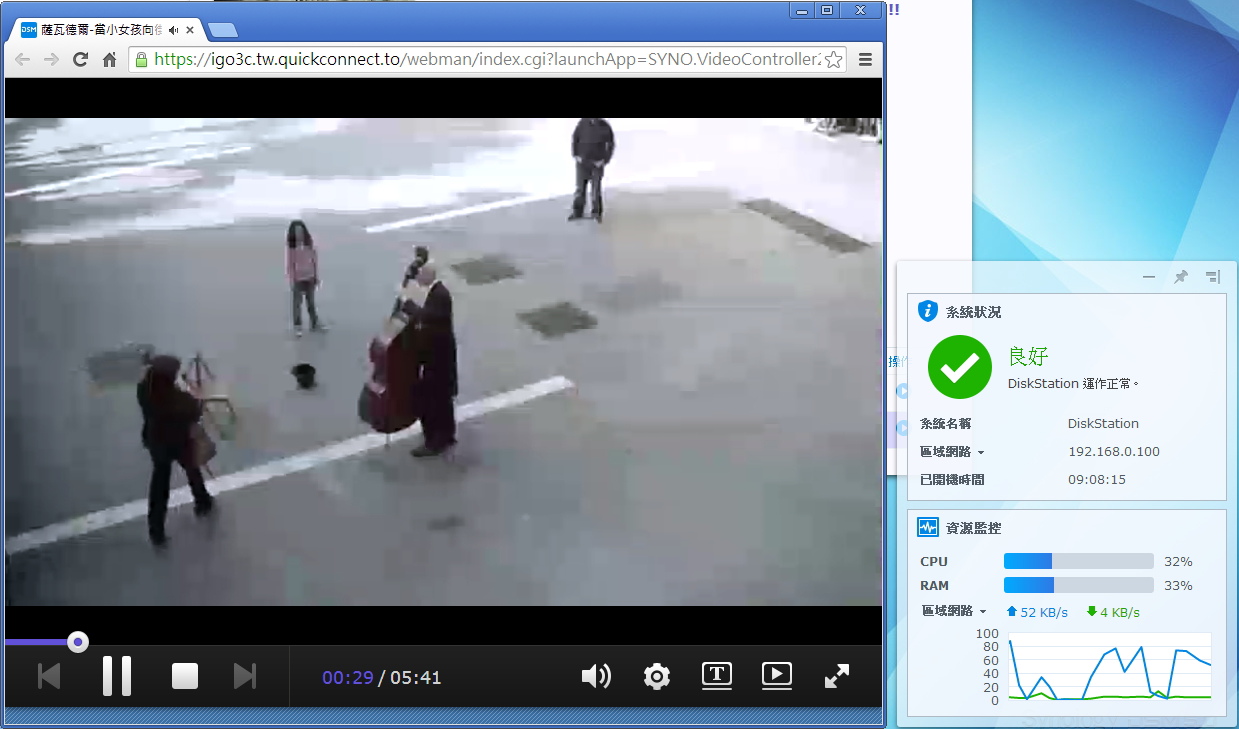Click the elapsed time 00:29

pyautogui.click(x=348, y=677)
